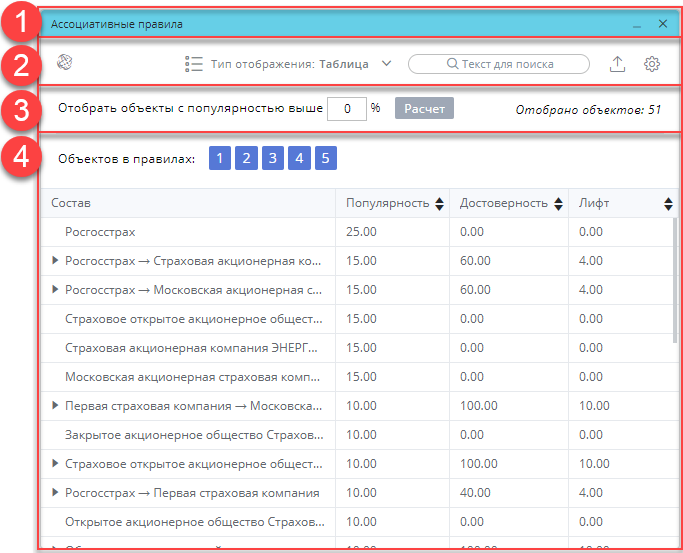Click the Текст для поиска search field
The height and width of the screenshot is (553, 683).
tap(499, 64)
